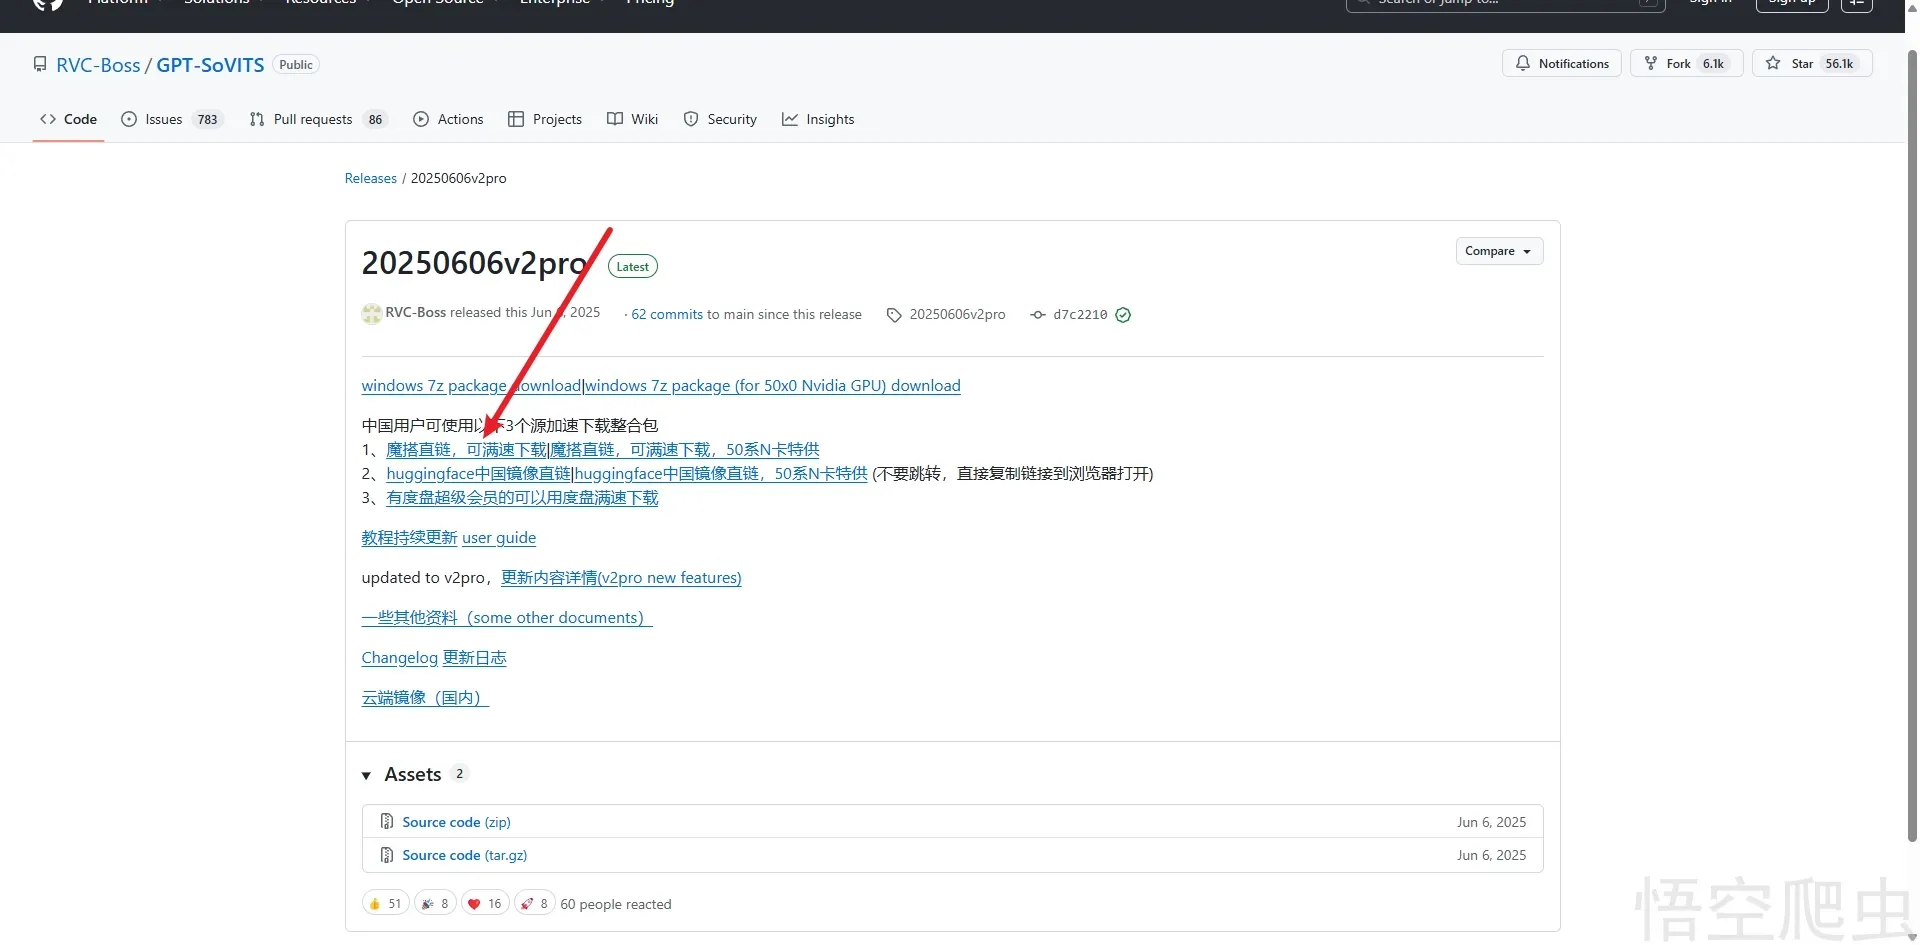This screenshot has height=945, width=1920.
Task: Open the Changelog 更新日志 link
Action: pos(434,658)
